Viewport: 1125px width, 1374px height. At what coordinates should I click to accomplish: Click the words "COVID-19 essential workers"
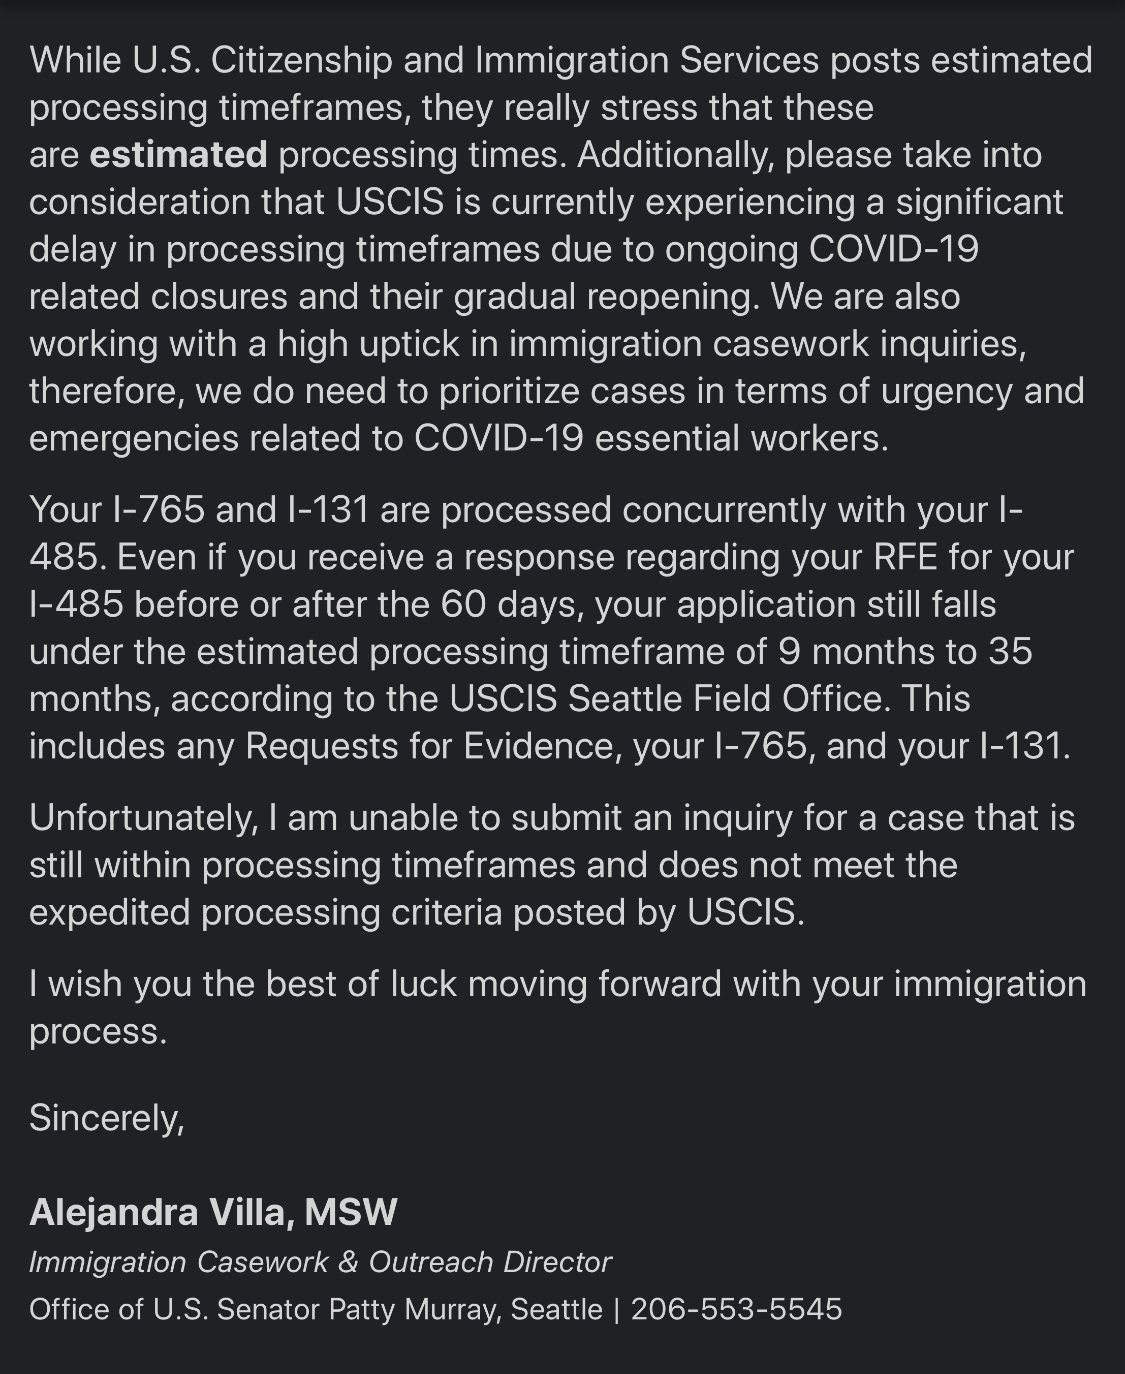pos(651,439)
